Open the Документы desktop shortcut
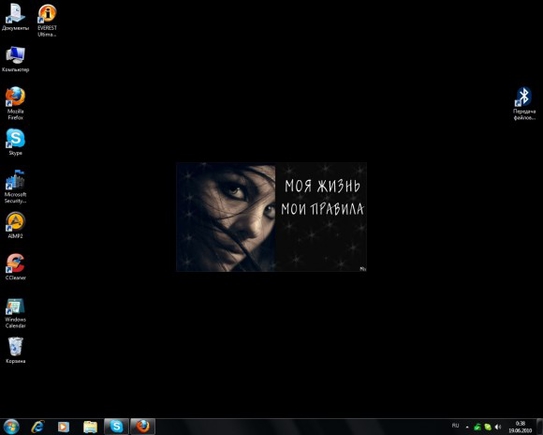 pyautogui.click(x=16, y=17)
